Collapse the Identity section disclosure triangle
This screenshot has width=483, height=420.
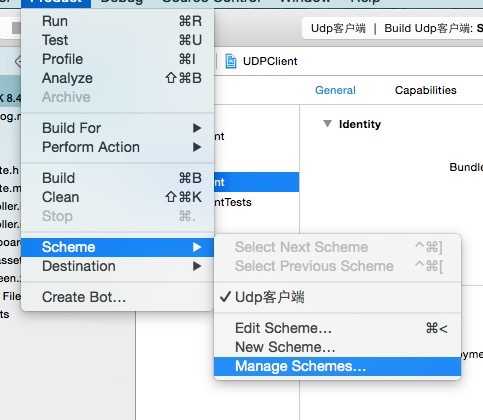(327, 124)
